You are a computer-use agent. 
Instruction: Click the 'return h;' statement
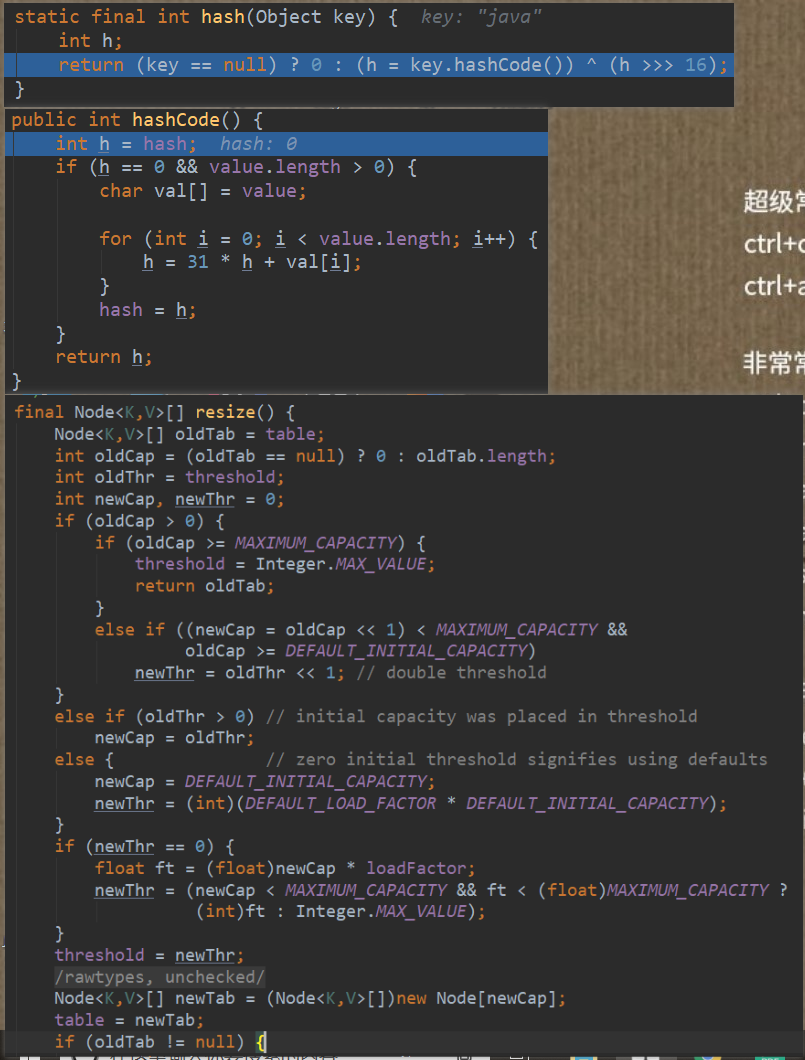(104, 357)
